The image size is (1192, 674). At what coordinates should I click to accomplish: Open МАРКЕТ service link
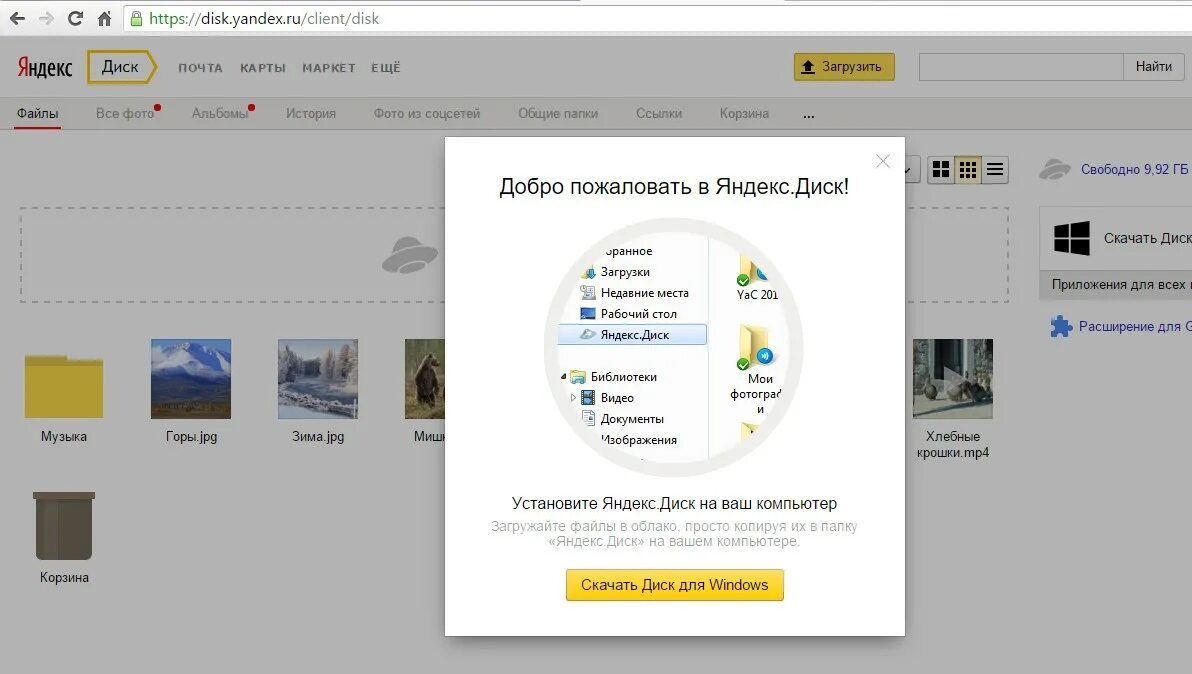[x=329, y=68]
